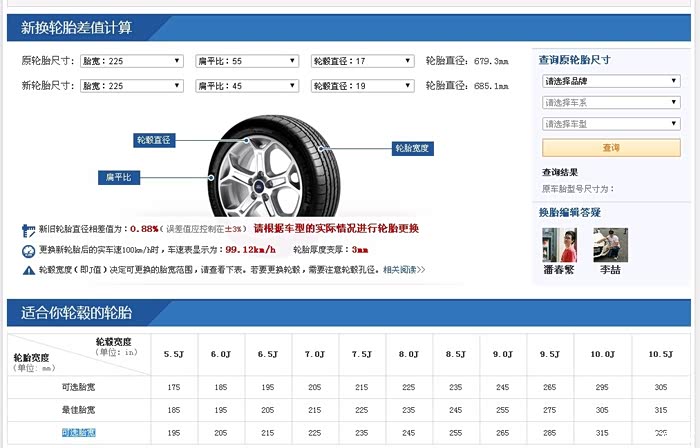700x448 pixels.
Task: Click the 轮胎宽度 label on tire diagram
Action: 412,148
